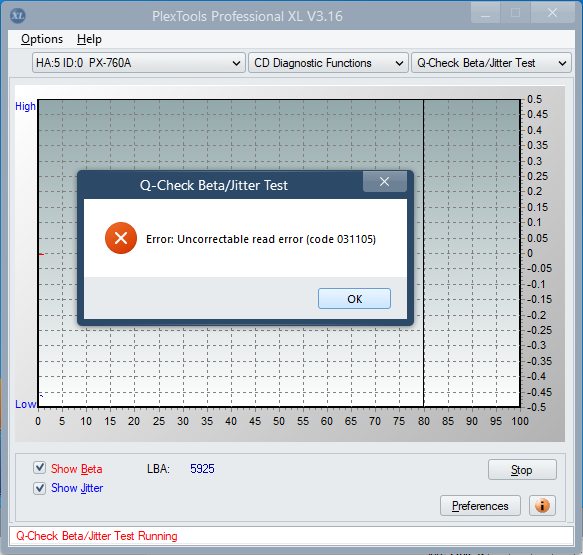Click the orange info icon button
This screenshot has height=555, width=583.
(542, 506)
